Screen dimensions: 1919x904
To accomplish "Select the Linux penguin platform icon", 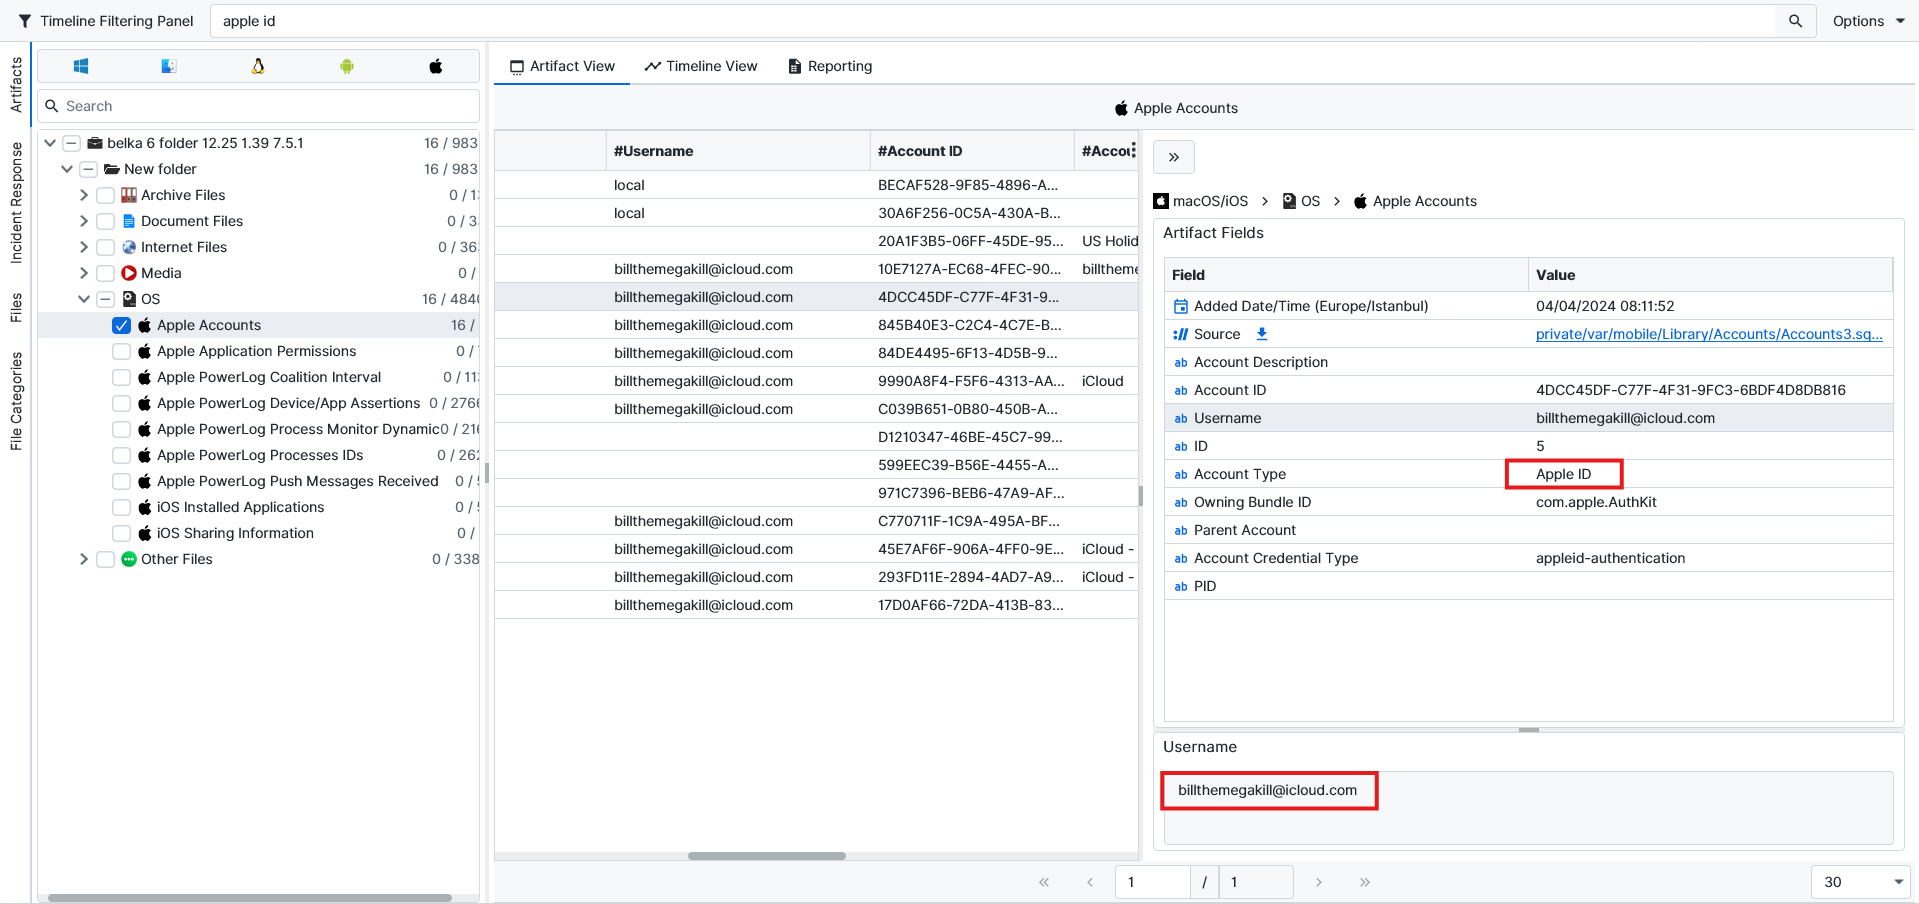I will (x=258, y=66).
